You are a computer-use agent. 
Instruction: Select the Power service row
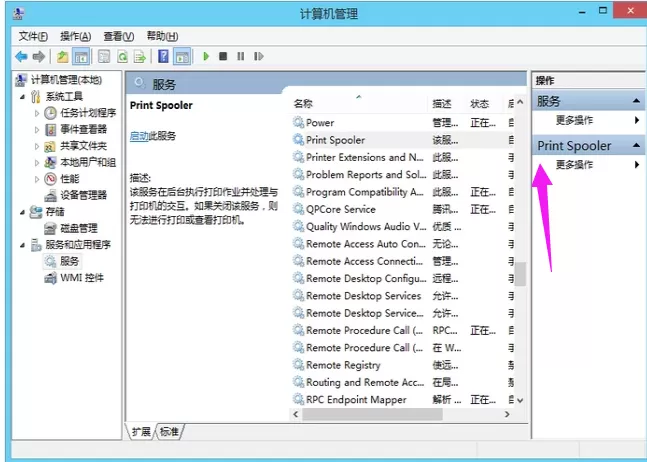click(402, 123)
